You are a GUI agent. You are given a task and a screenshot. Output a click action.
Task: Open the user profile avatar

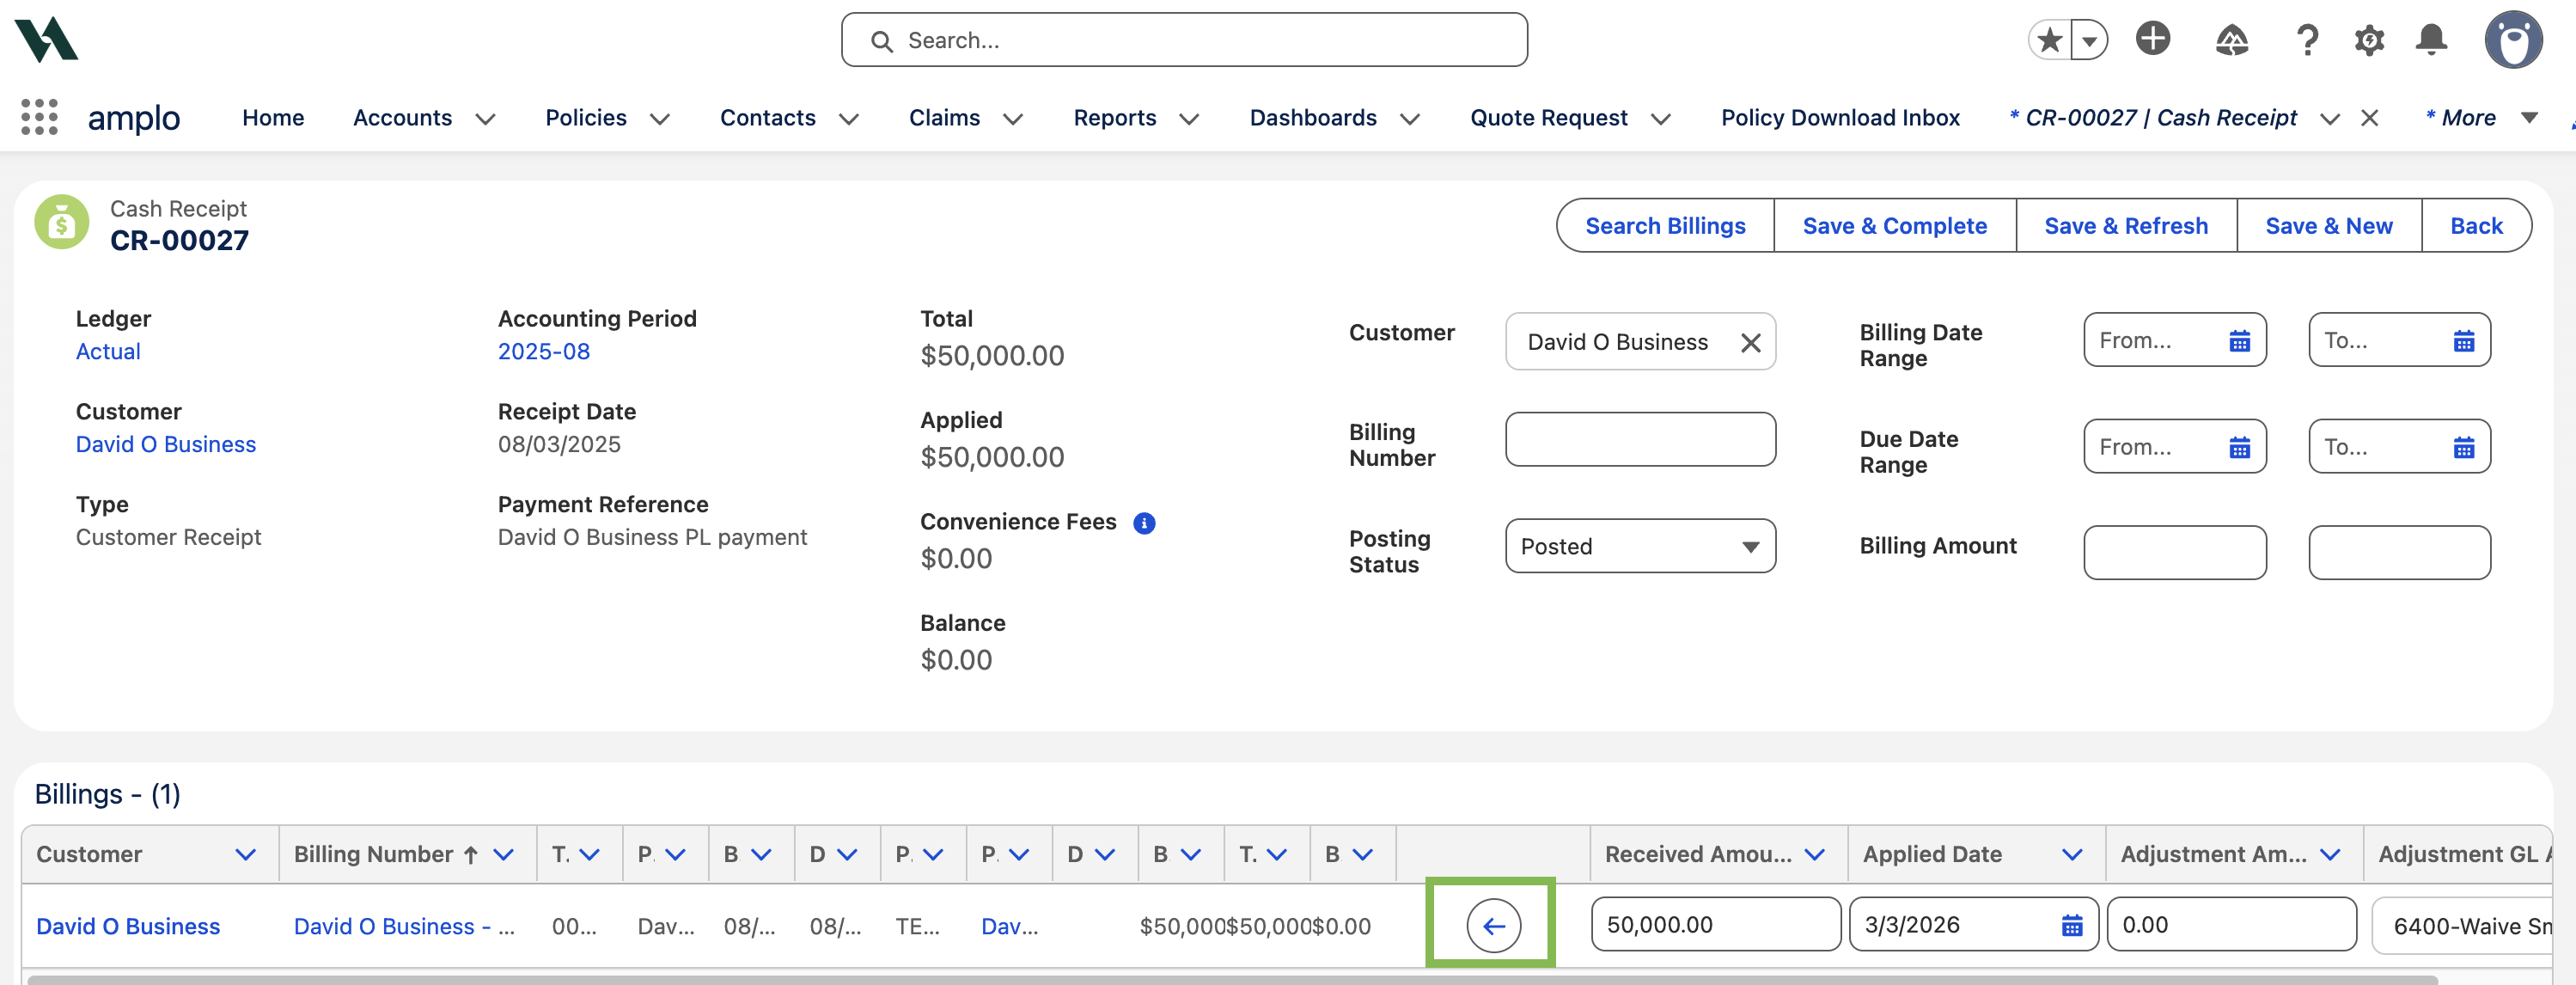tap(2513, 40)
